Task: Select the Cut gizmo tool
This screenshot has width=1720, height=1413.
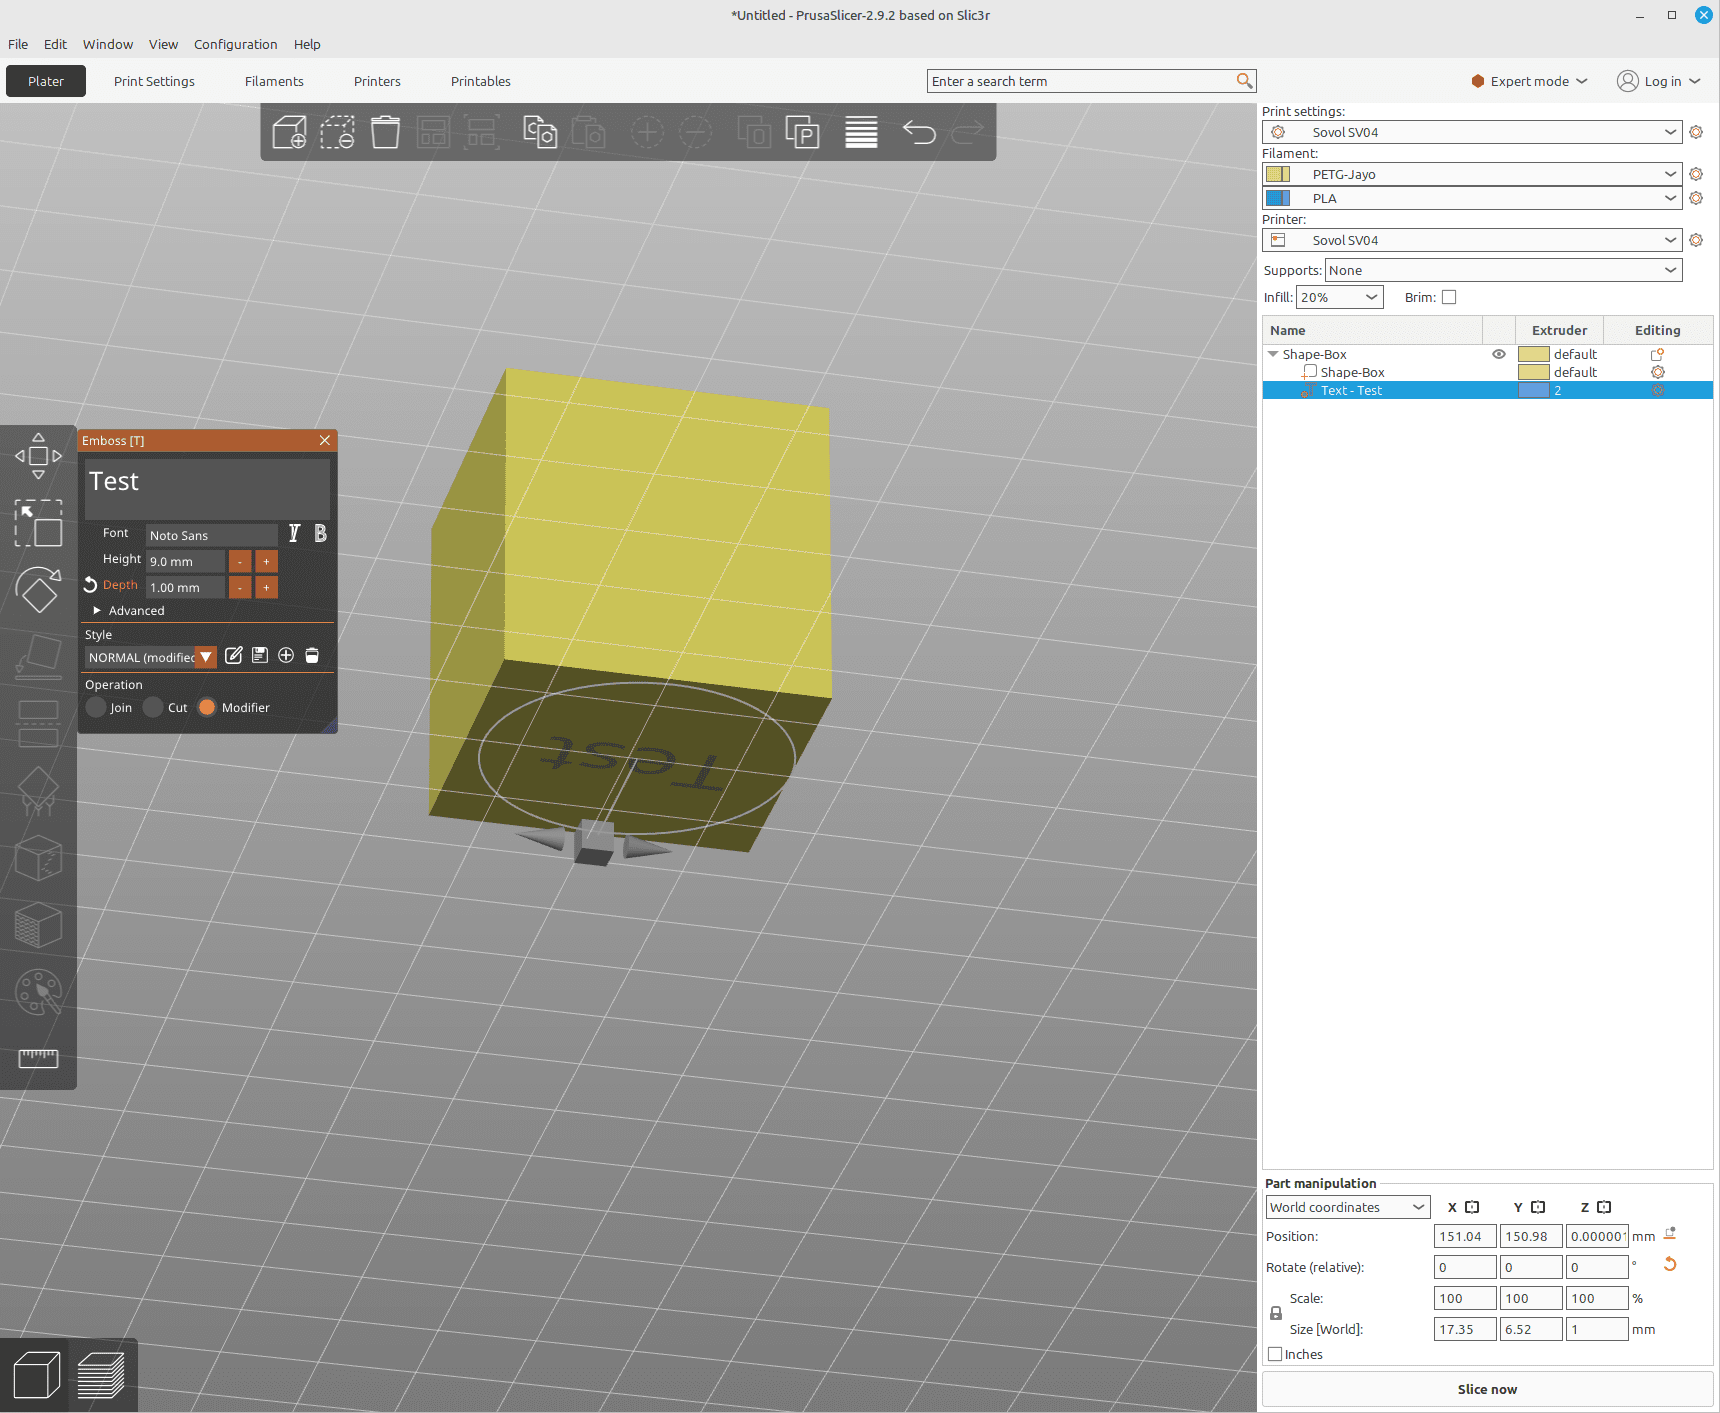Action: [x=38, y=724]
